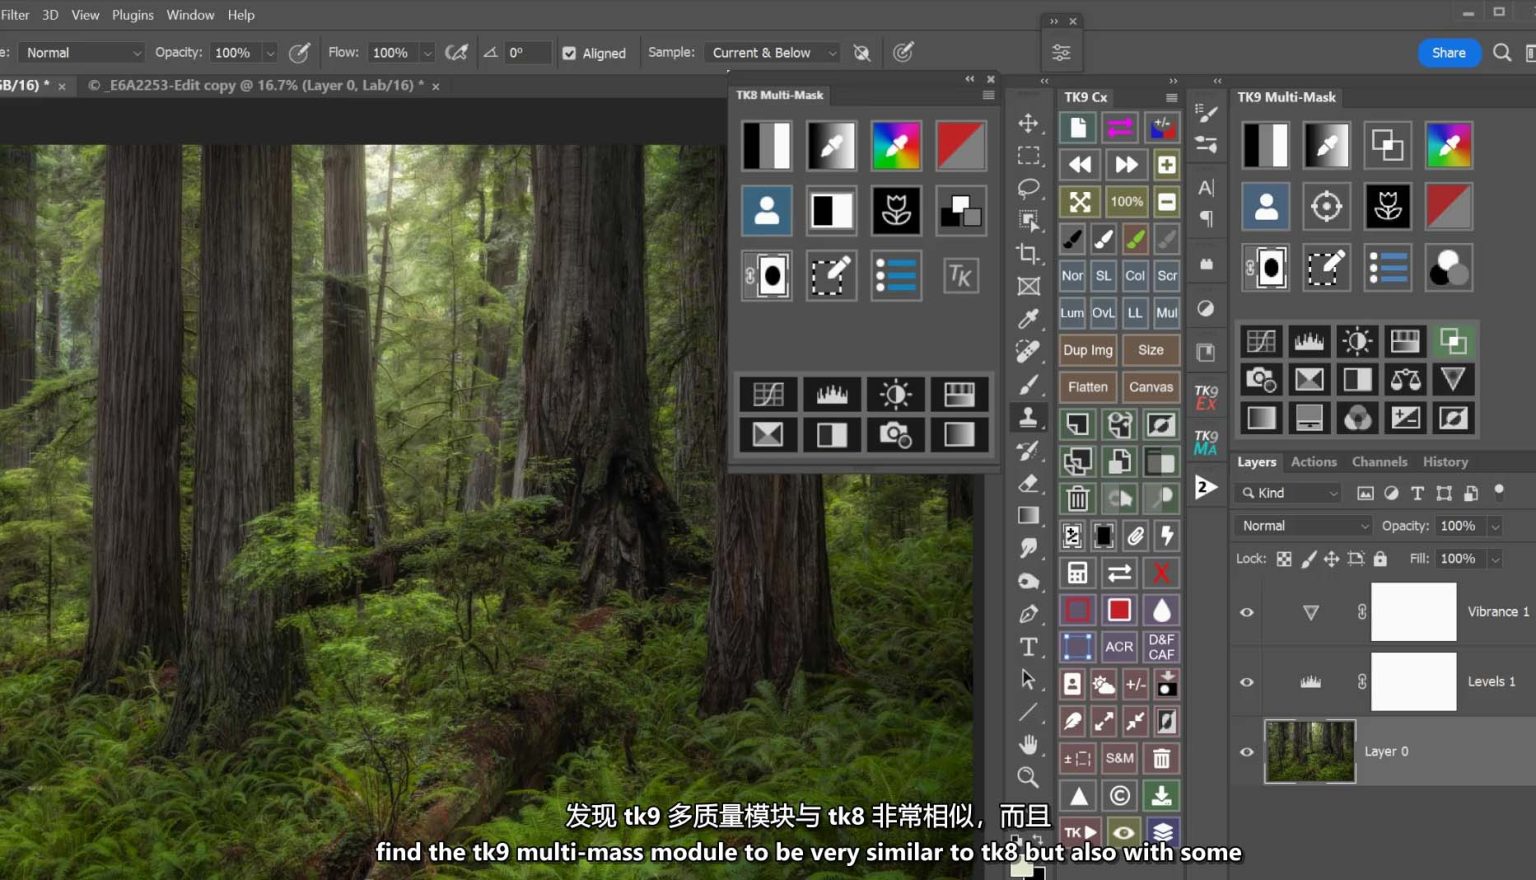Open the Sample Current & Below dropdown
The image size is (1536, 880).
pyautogui.click(x=772, y=53)
